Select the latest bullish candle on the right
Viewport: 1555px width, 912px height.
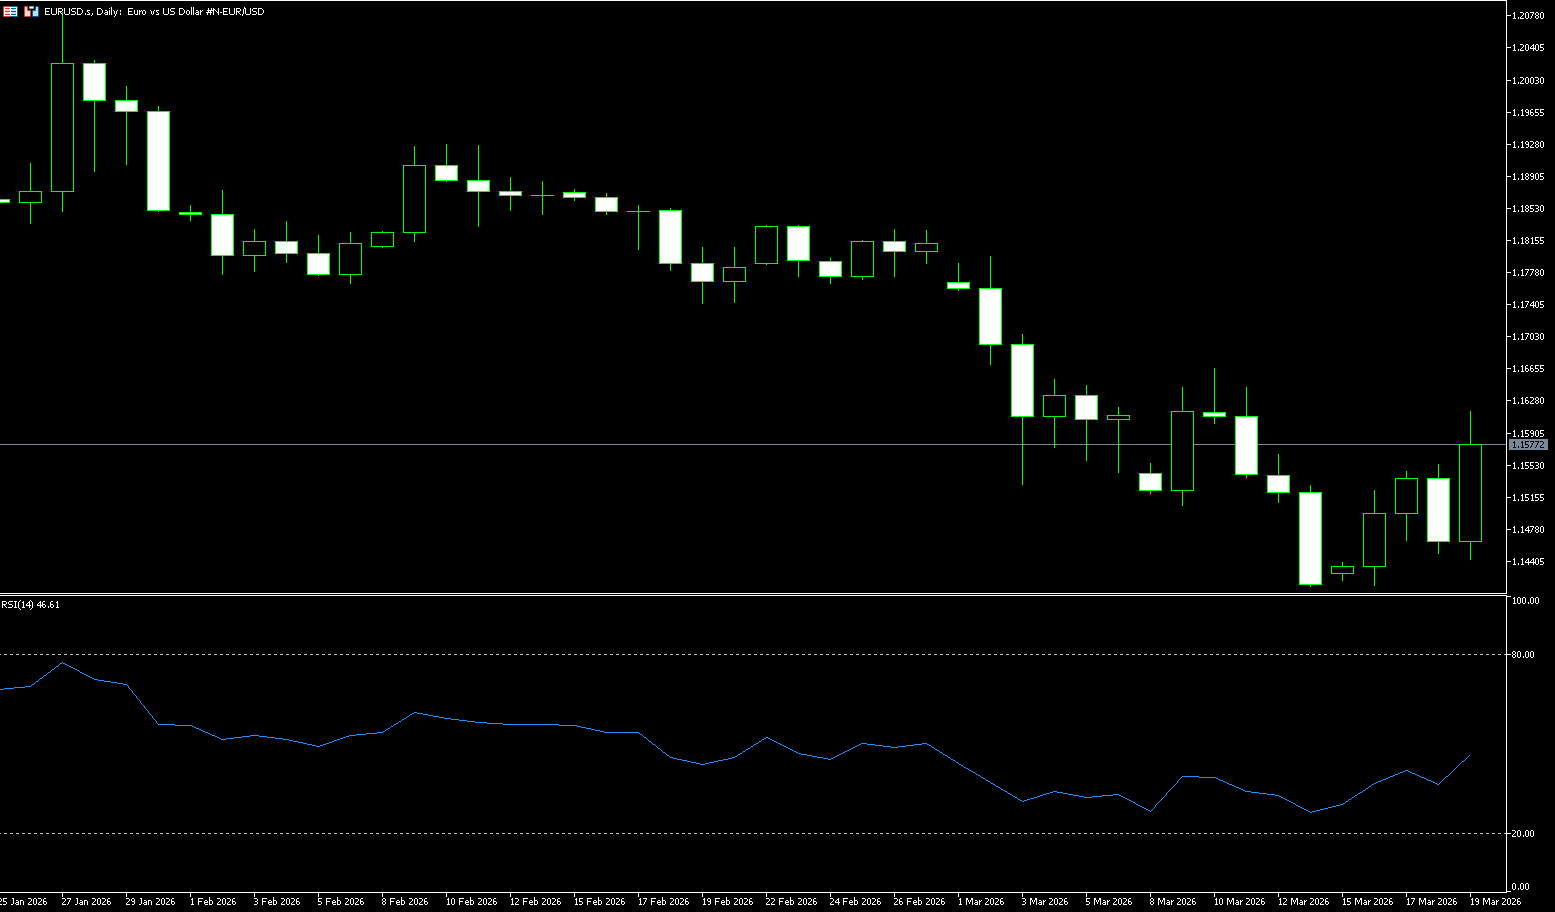click(1470, 493)
